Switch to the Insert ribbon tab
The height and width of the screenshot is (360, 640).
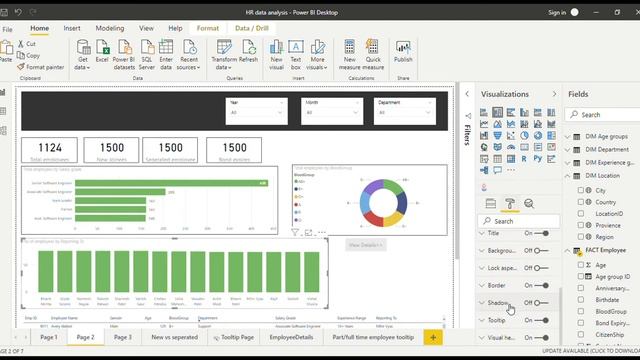72,28
